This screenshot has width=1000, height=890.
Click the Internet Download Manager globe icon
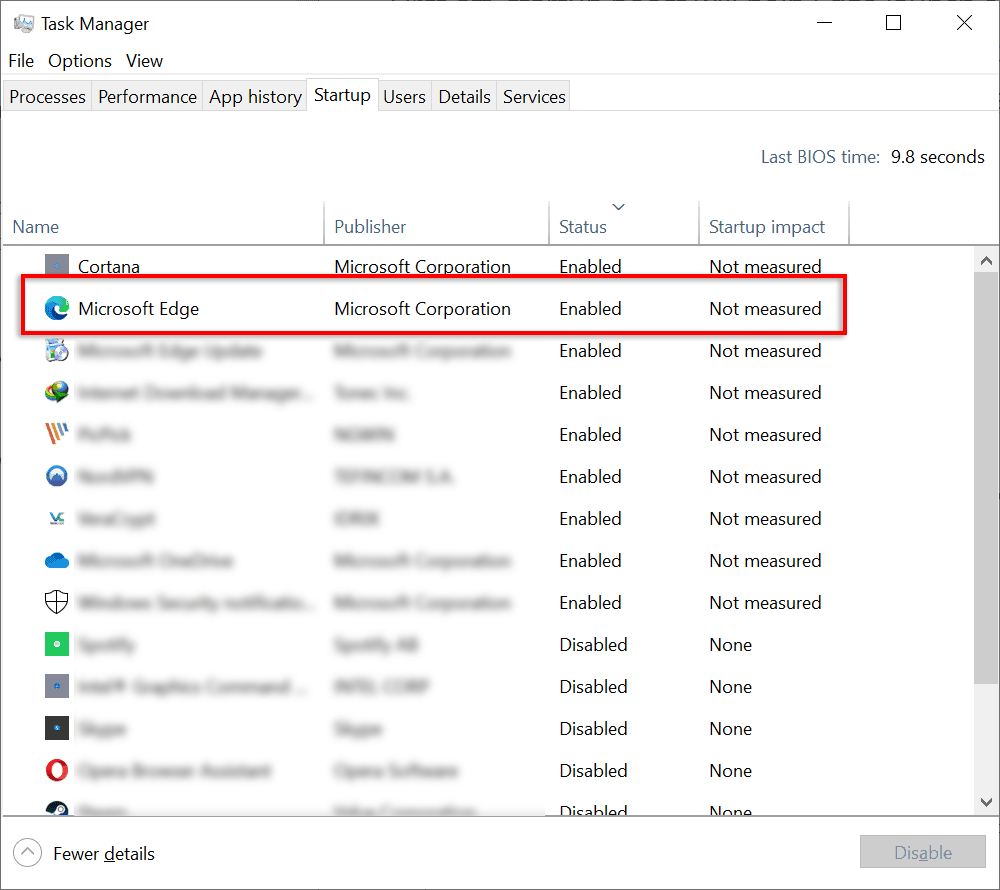coord(57,392)
